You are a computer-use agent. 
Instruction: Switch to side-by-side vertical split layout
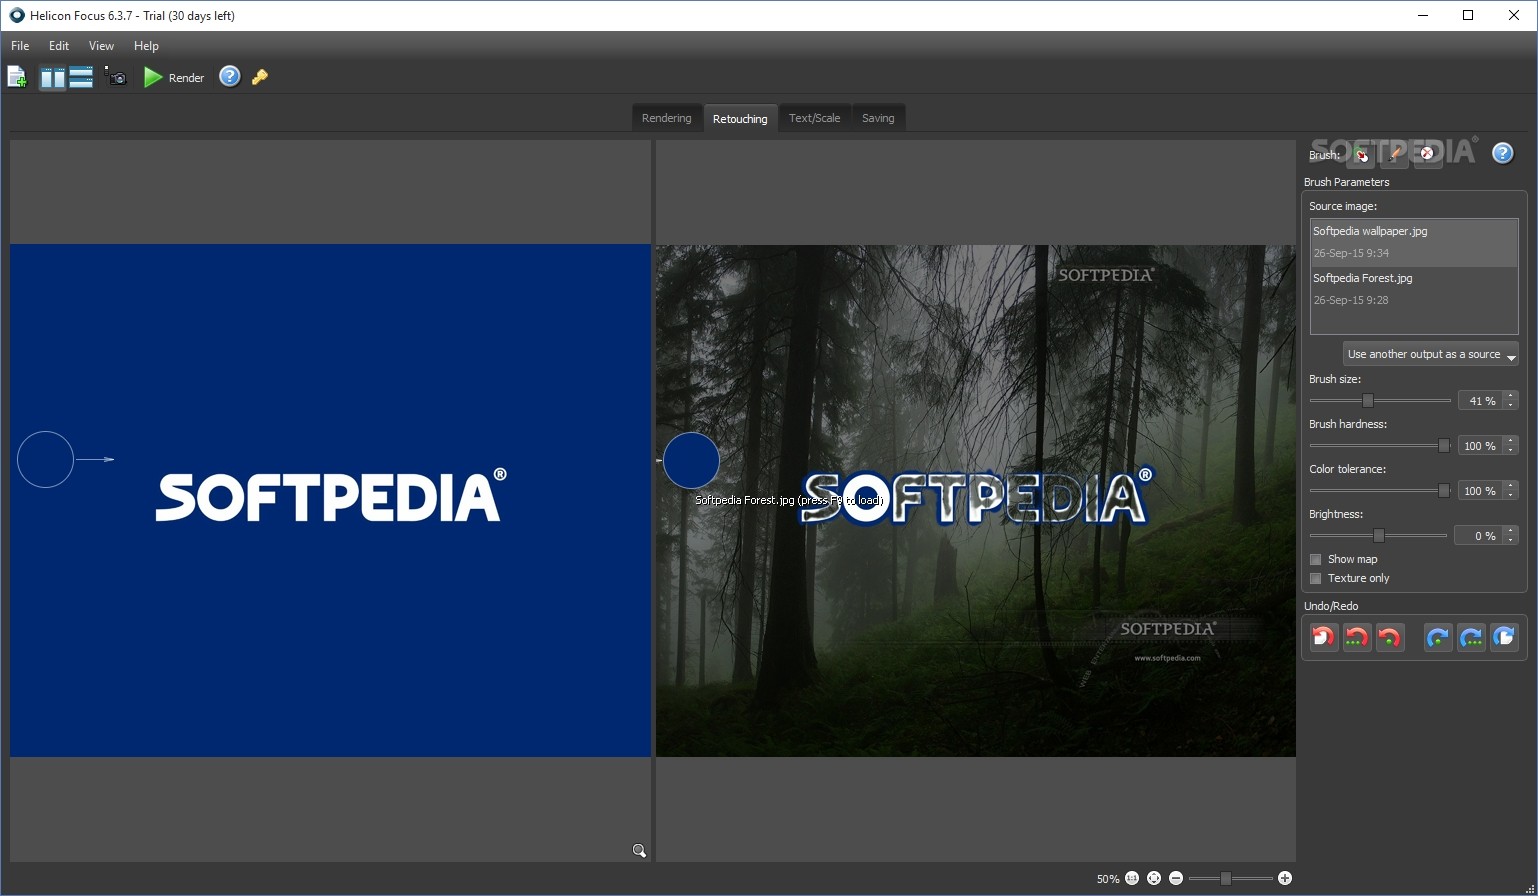click(53, 77)
